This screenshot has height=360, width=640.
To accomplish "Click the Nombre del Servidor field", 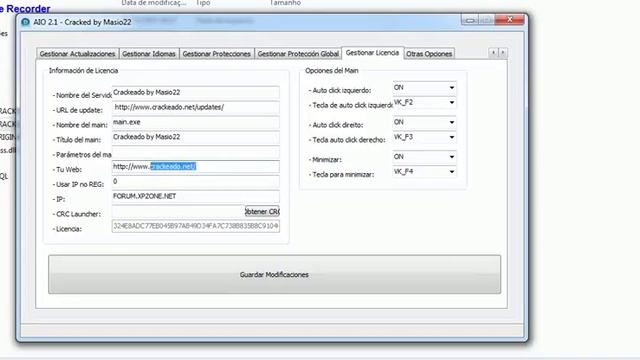I will point(196,93).
